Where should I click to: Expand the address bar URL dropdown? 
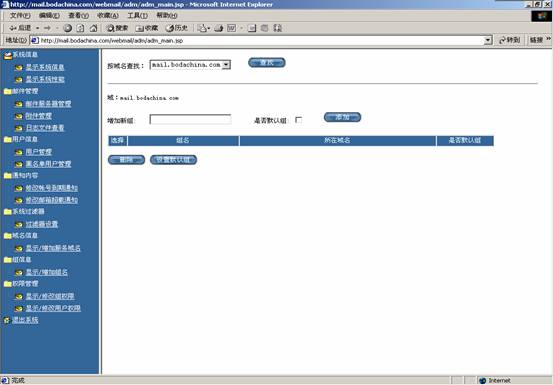[488, 40]
